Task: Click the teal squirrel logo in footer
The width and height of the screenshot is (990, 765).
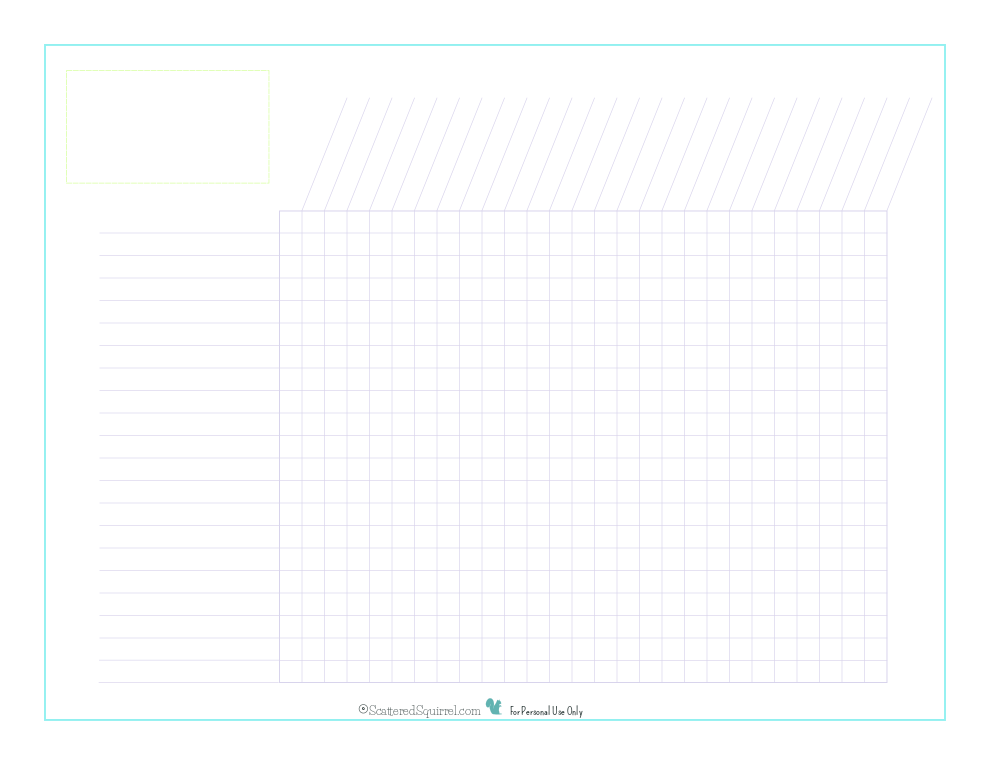Action: click(x=494, y=706)
